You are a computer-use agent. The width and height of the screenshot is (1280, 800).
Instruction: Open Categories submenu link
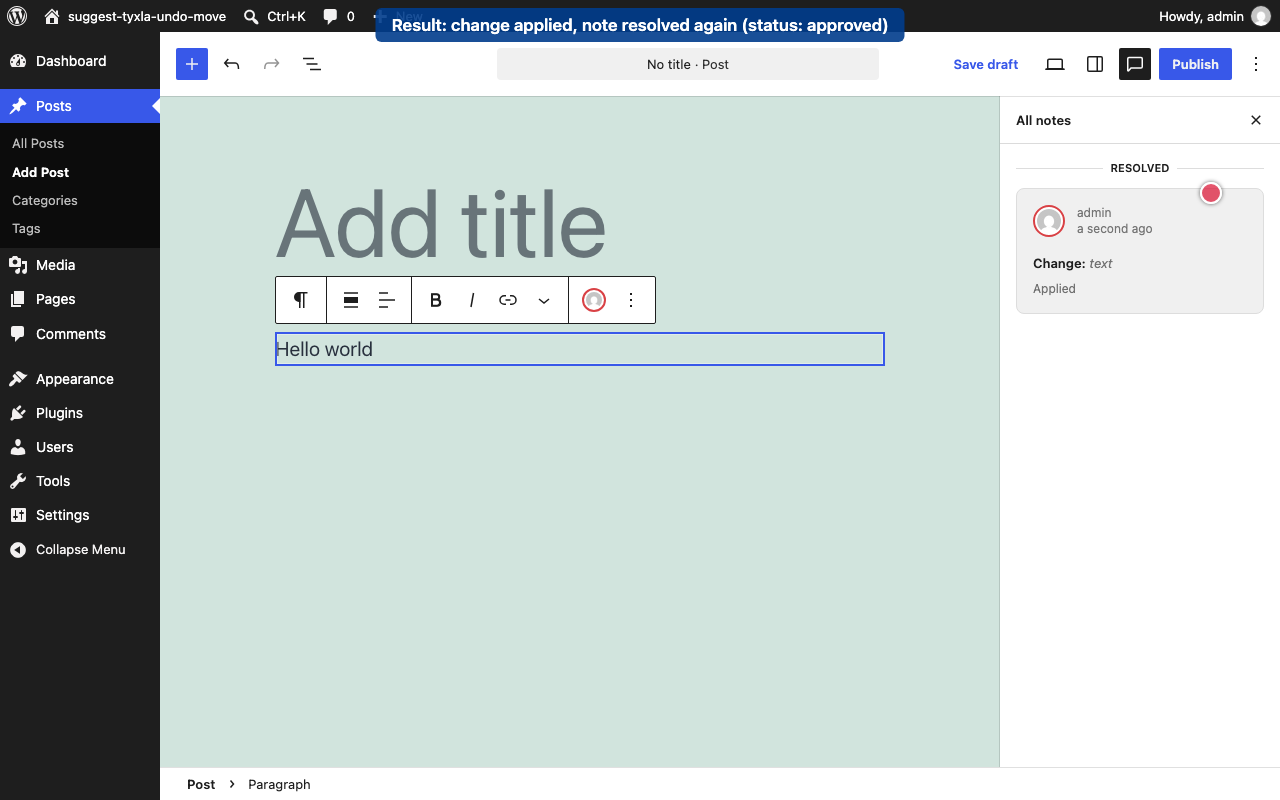(45, 200)
